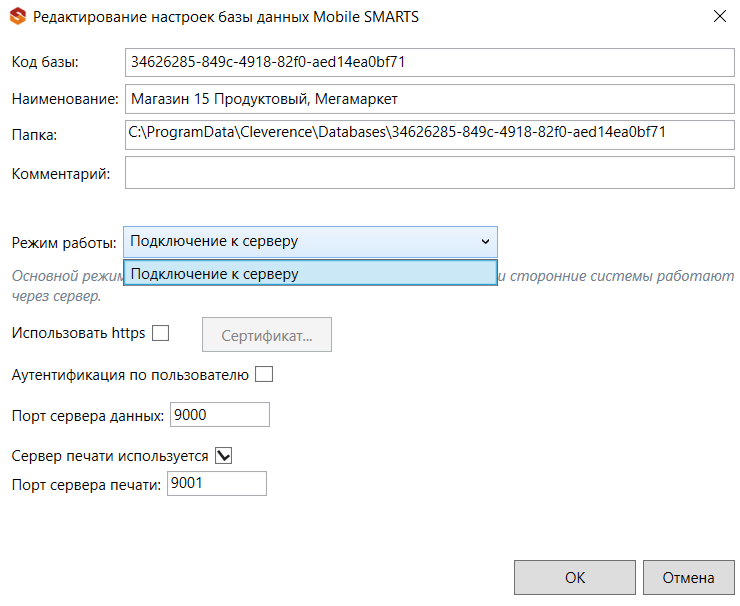Edit the Наименование field
740x606 pixels.
(x=429, y=99)
